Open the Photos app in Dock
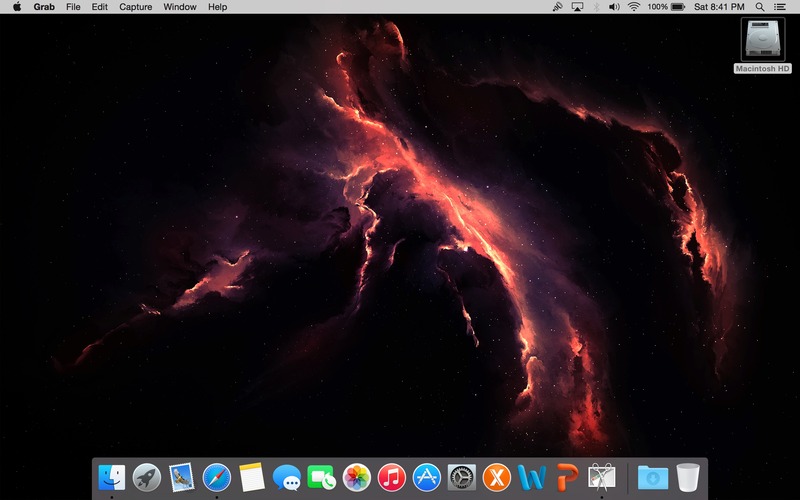 357,478
